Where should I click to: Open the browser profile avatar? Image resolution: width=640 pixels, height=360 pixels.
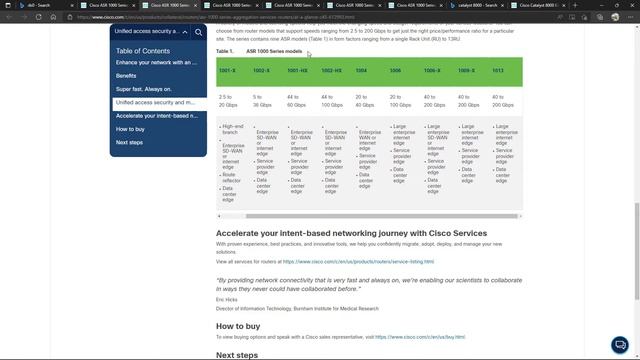[x=615, y=17]
